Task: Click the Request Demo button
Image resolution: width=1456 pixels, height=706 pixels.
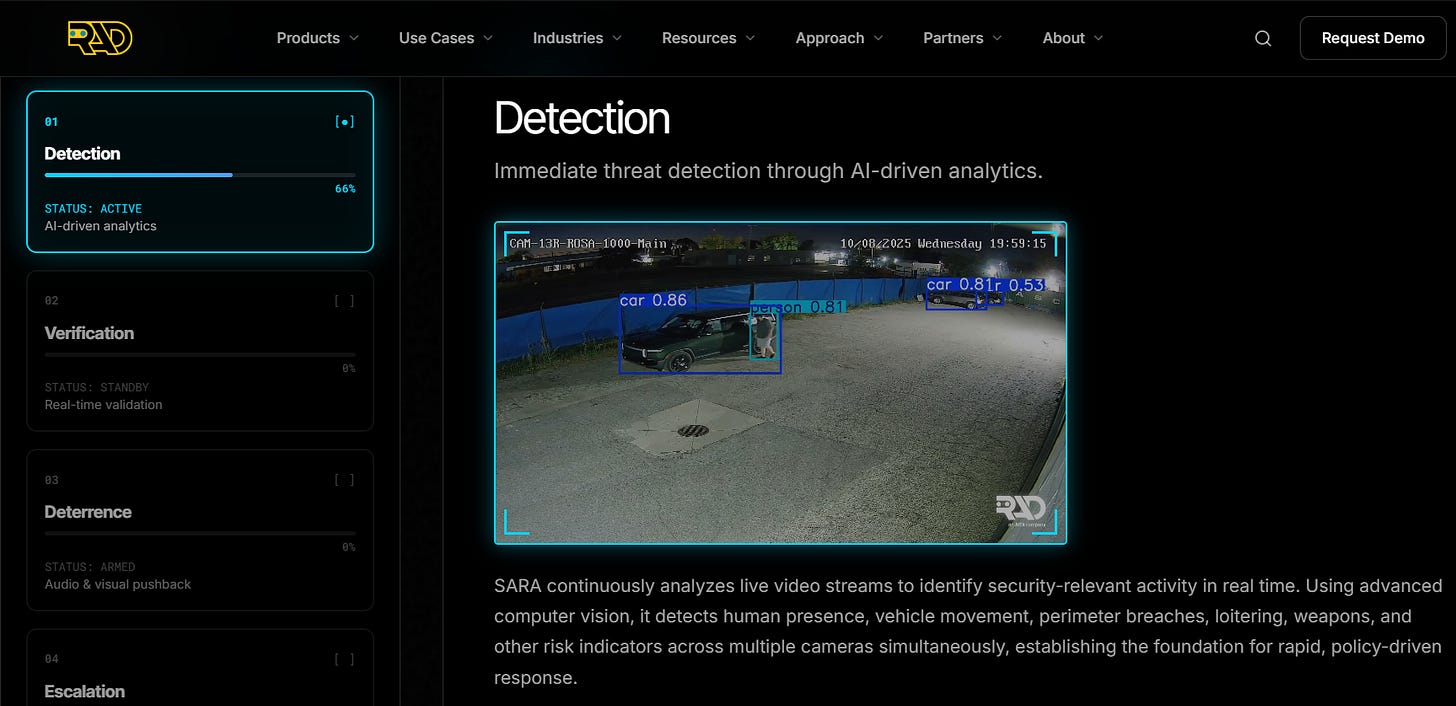Action: coord(1373,38)
